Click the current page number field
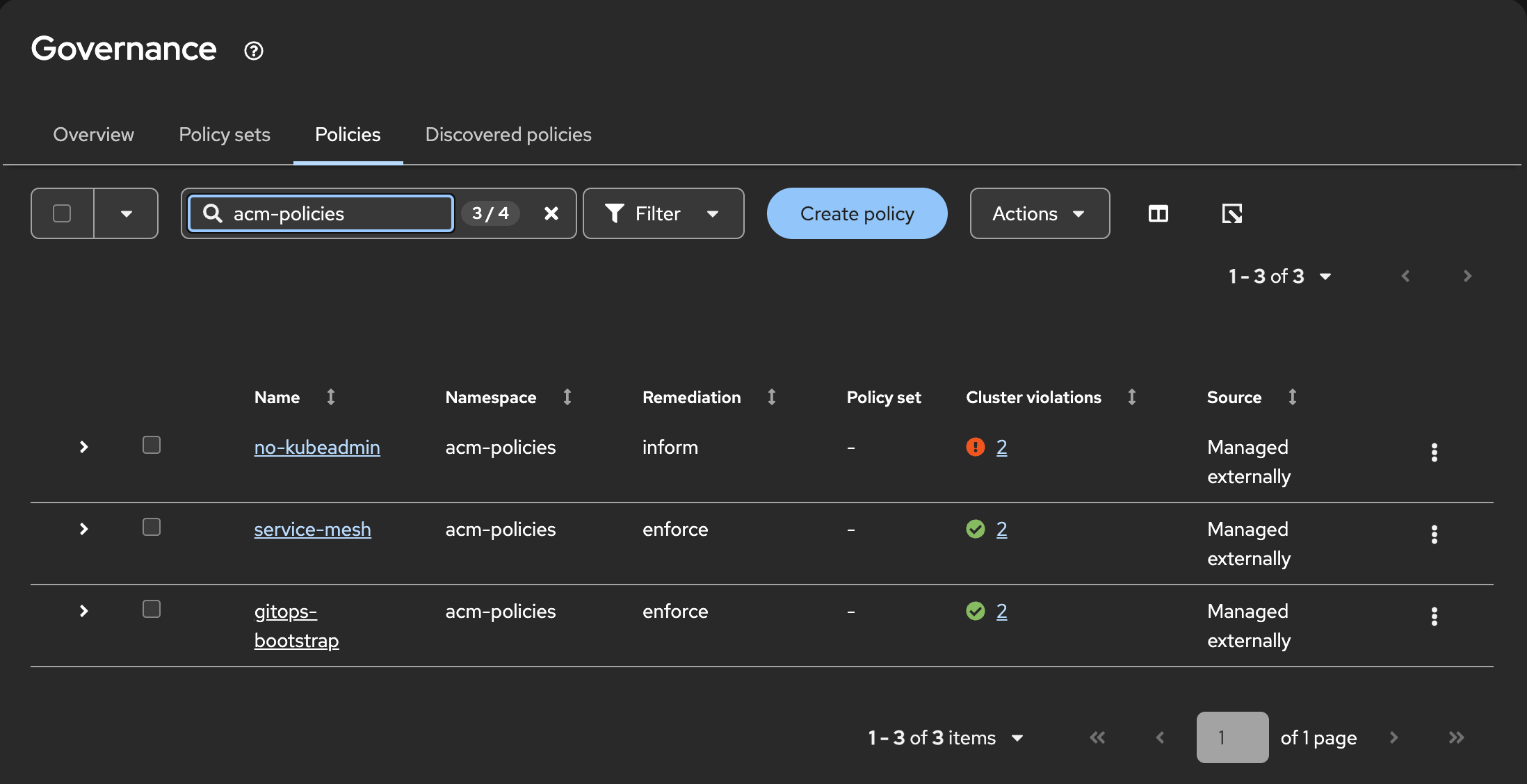1527x784 pixels. tap(1233, 738)
